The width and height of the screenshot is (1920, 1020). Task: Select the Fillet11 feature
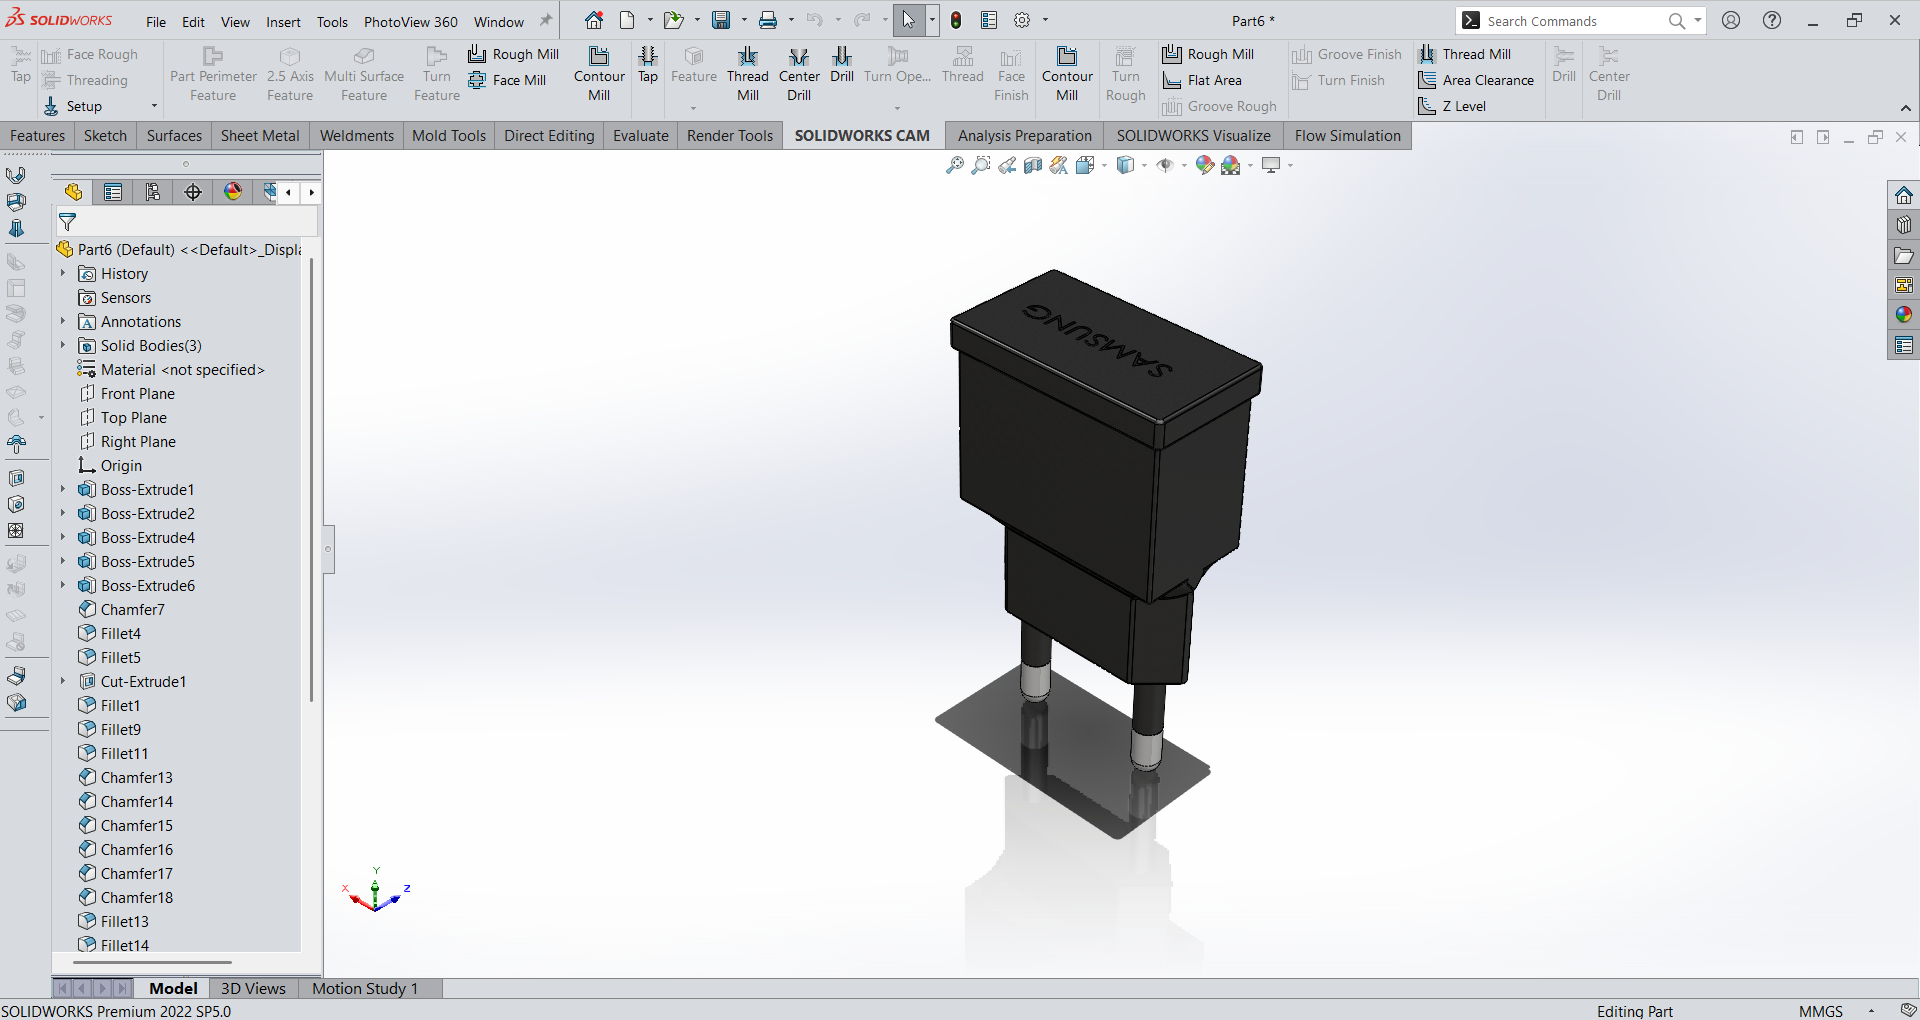124,753
